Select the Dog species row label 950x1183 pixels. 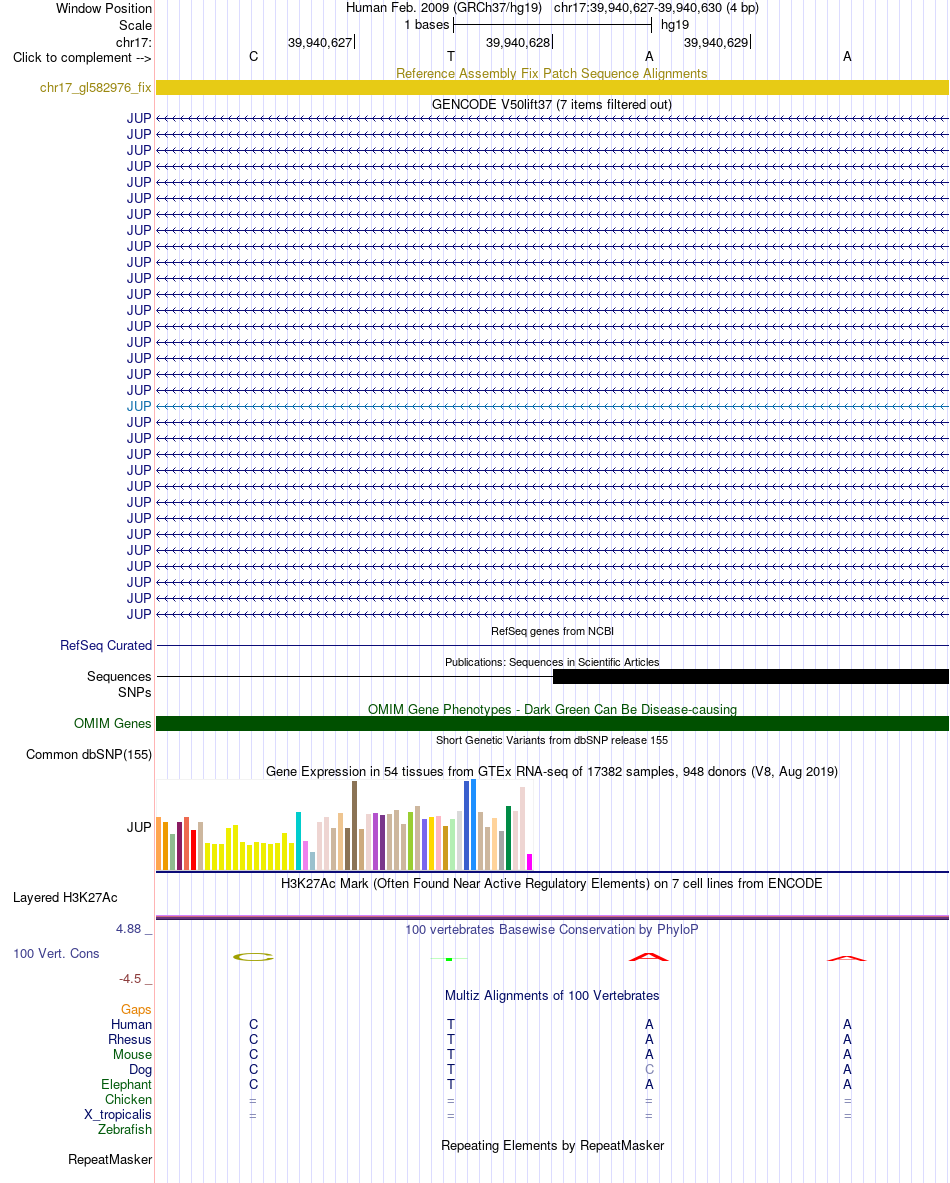coord(140,1070)
